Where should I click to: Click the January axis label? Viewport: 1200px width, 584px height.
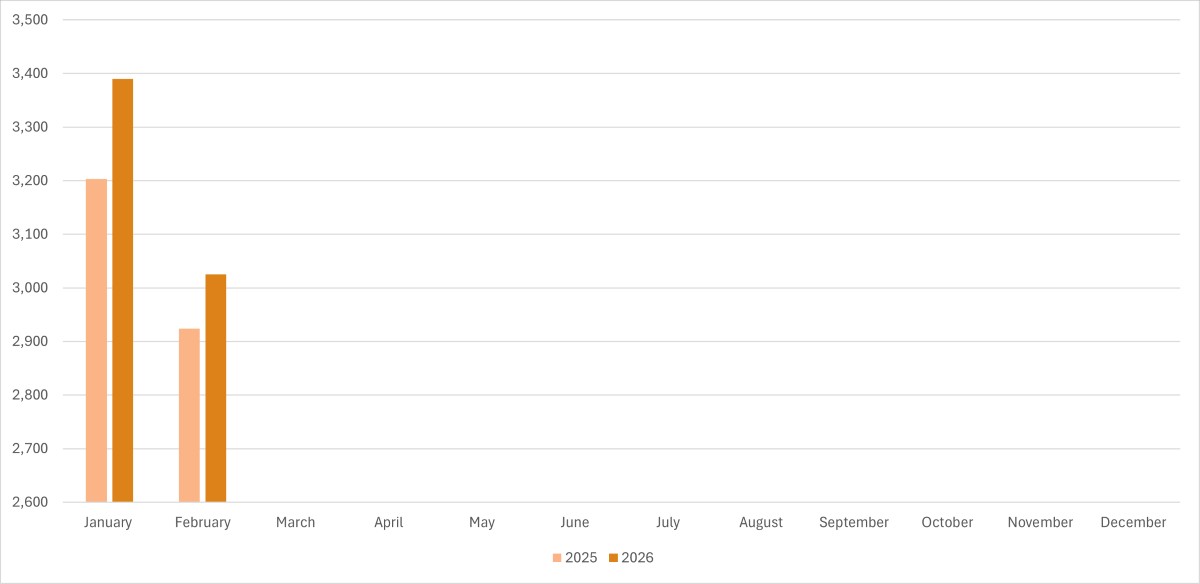[108, 522]
